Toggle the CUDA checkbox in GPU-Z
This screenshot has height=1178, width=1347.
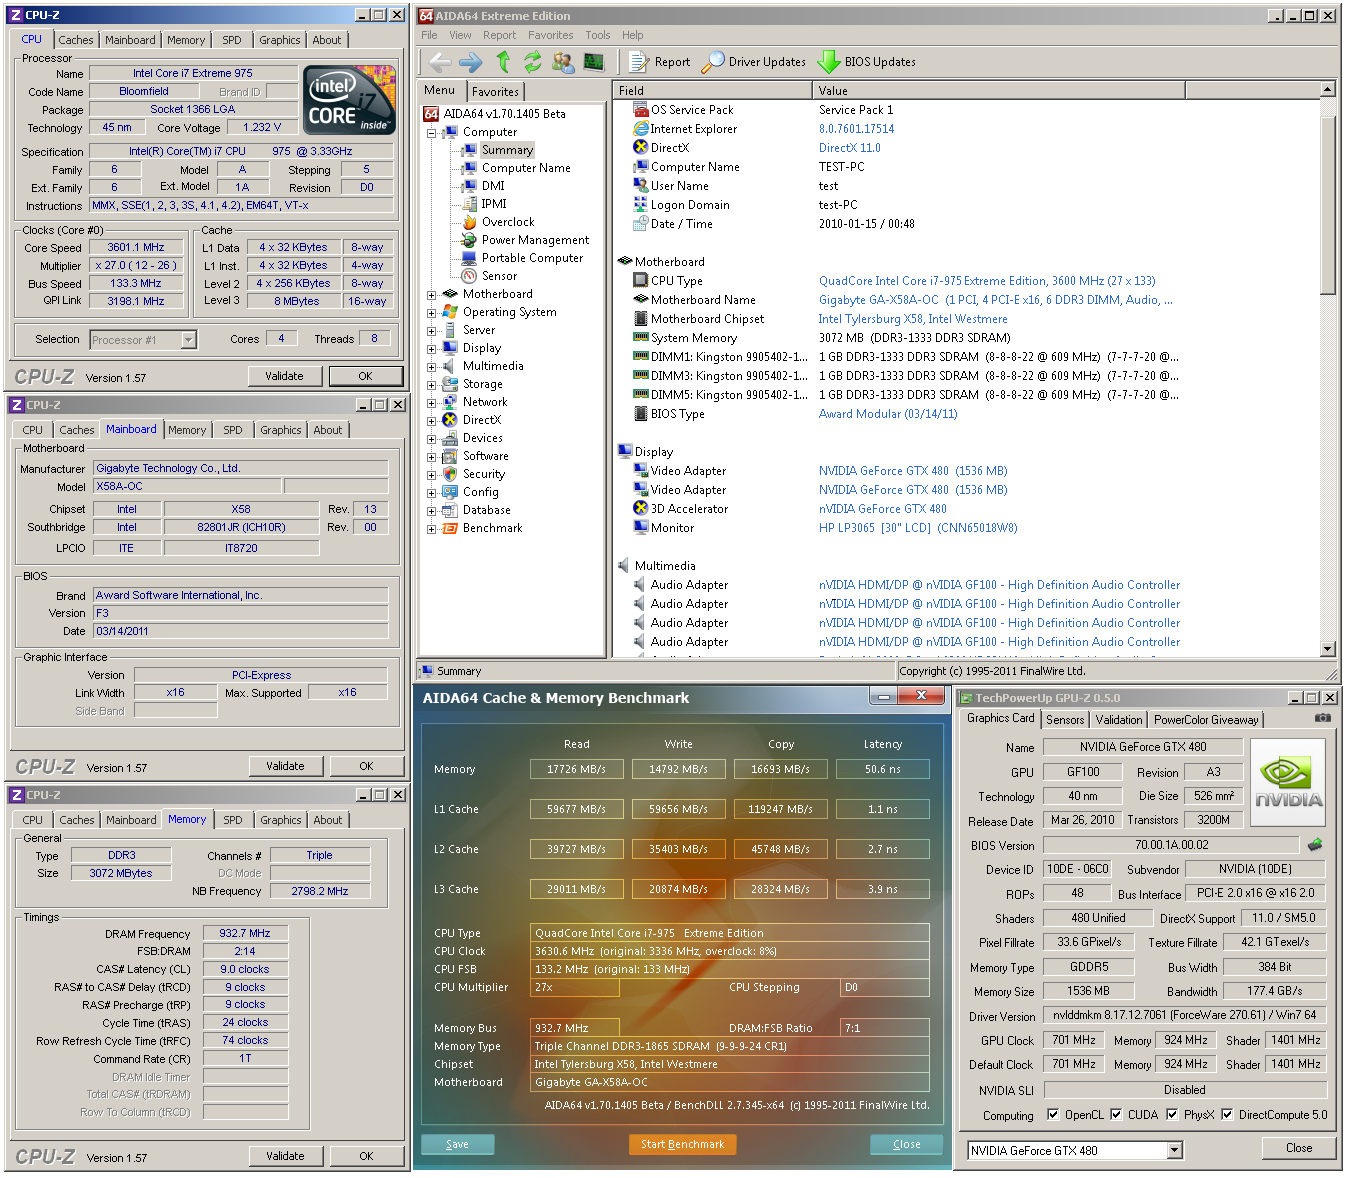[1116, 1114]
